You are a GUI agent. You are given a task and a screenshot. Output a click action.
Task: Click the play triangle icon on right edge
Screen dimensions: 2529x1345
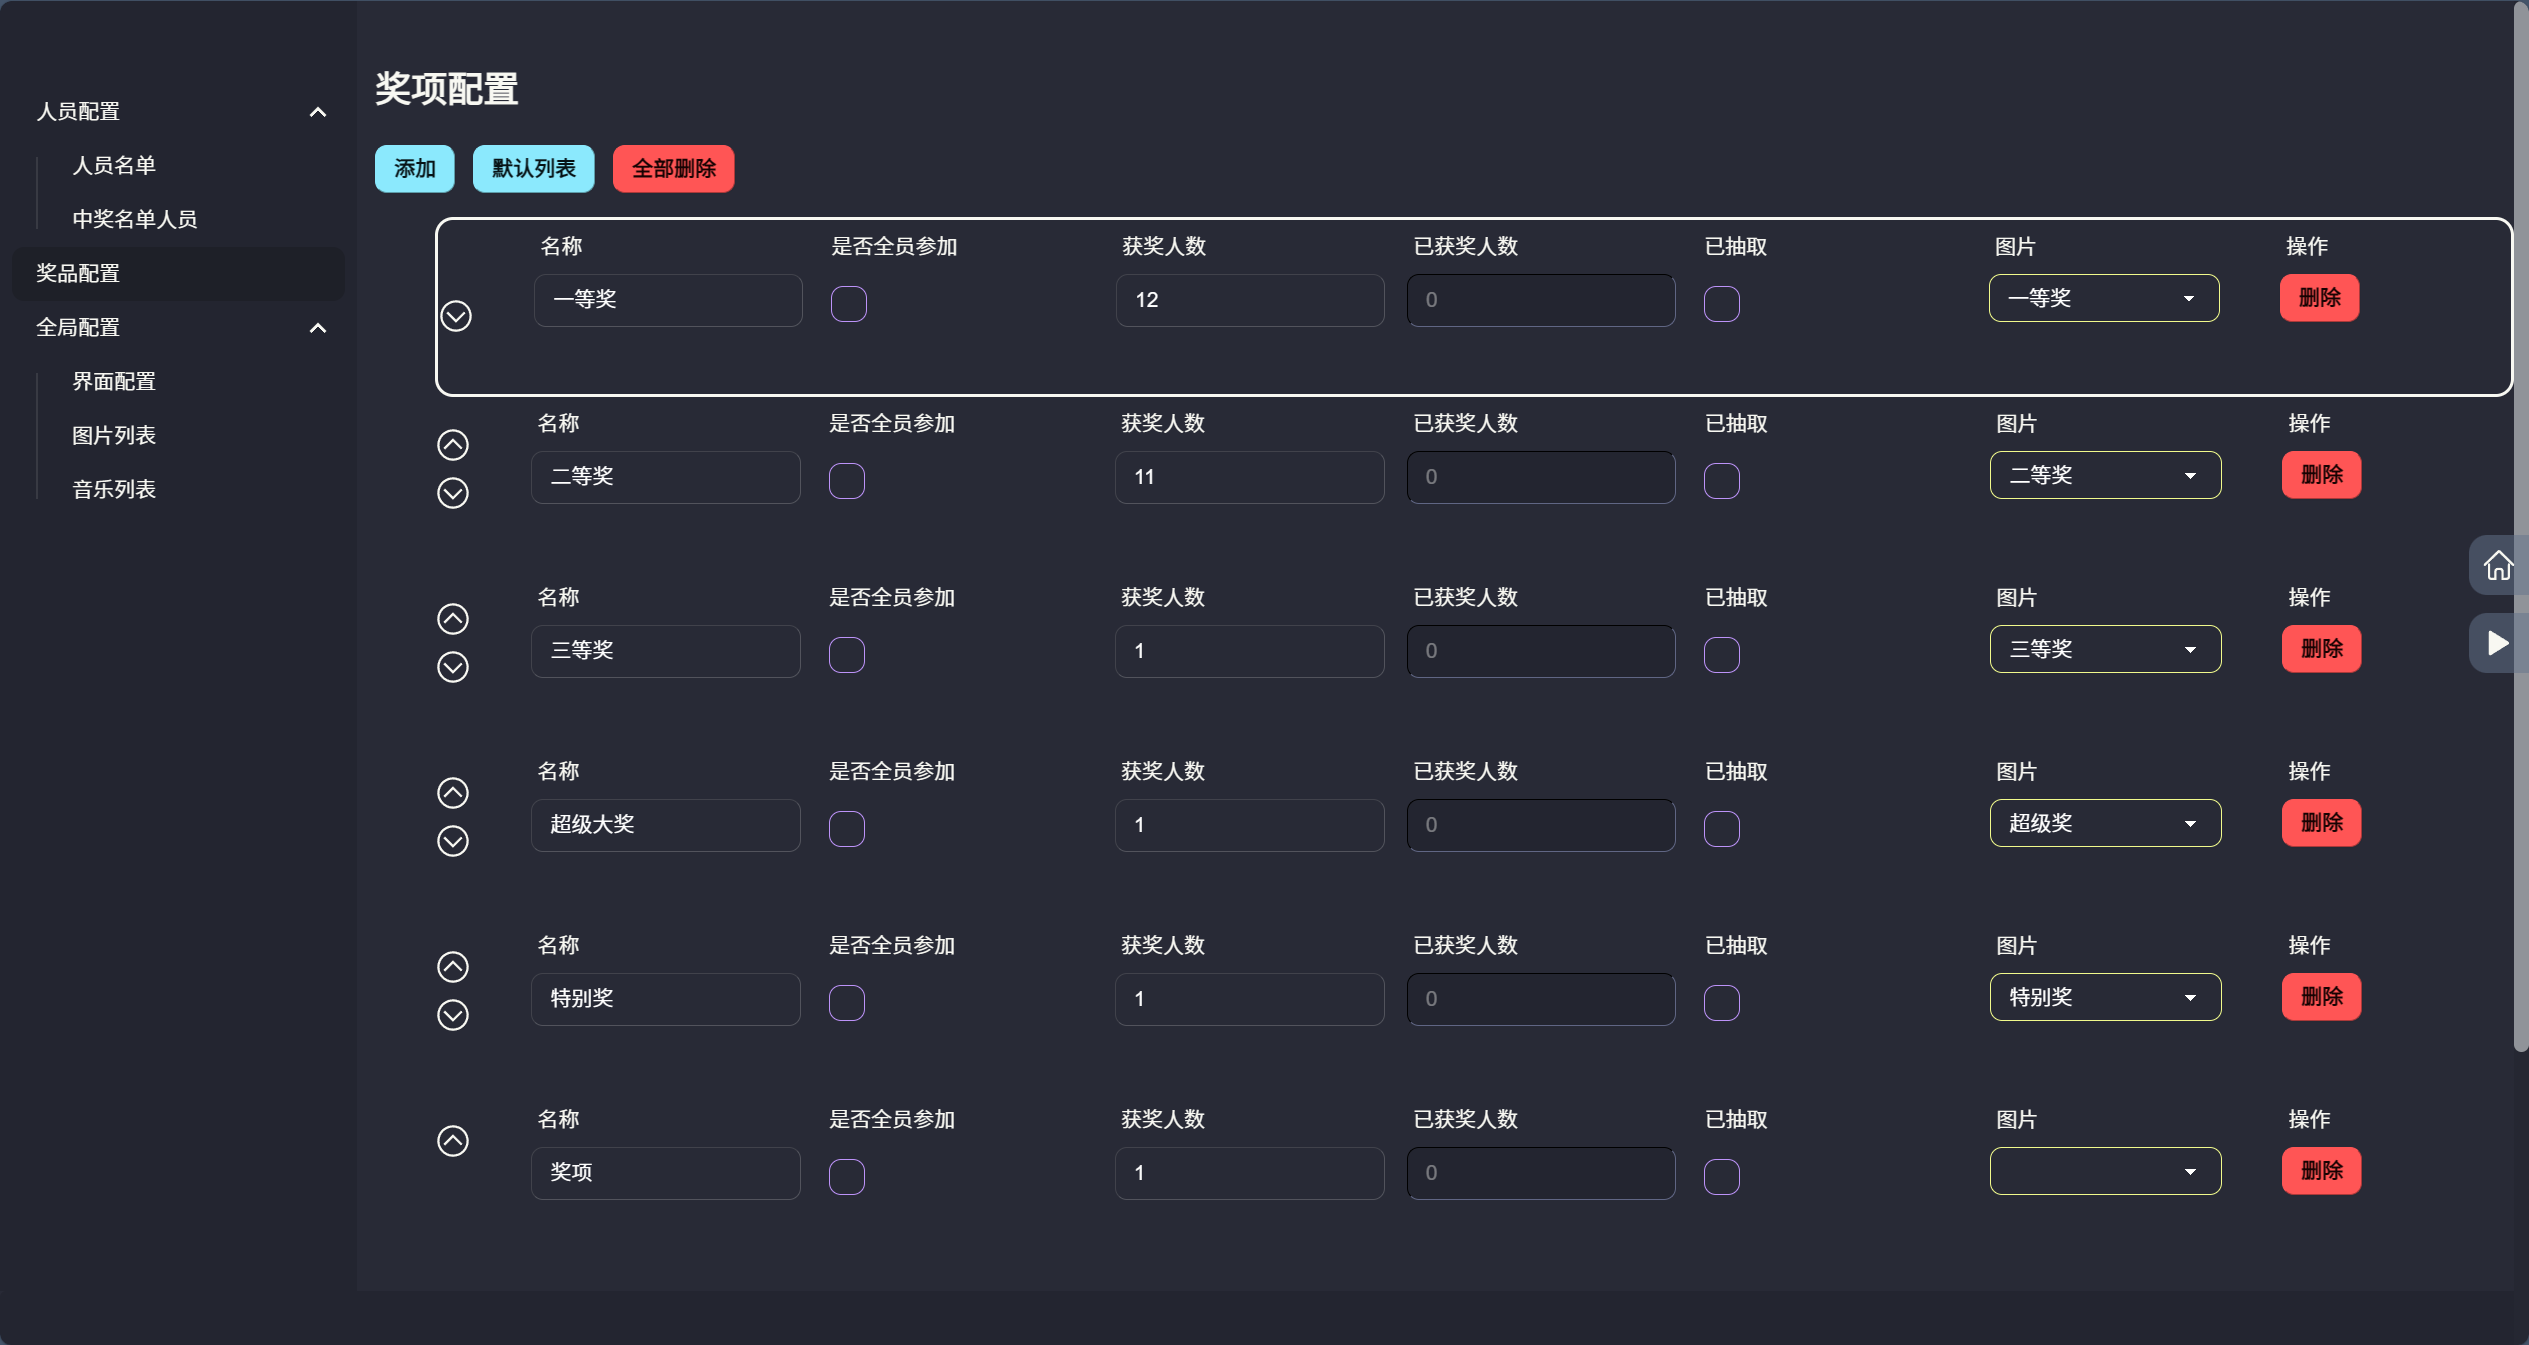[2497, 643]
